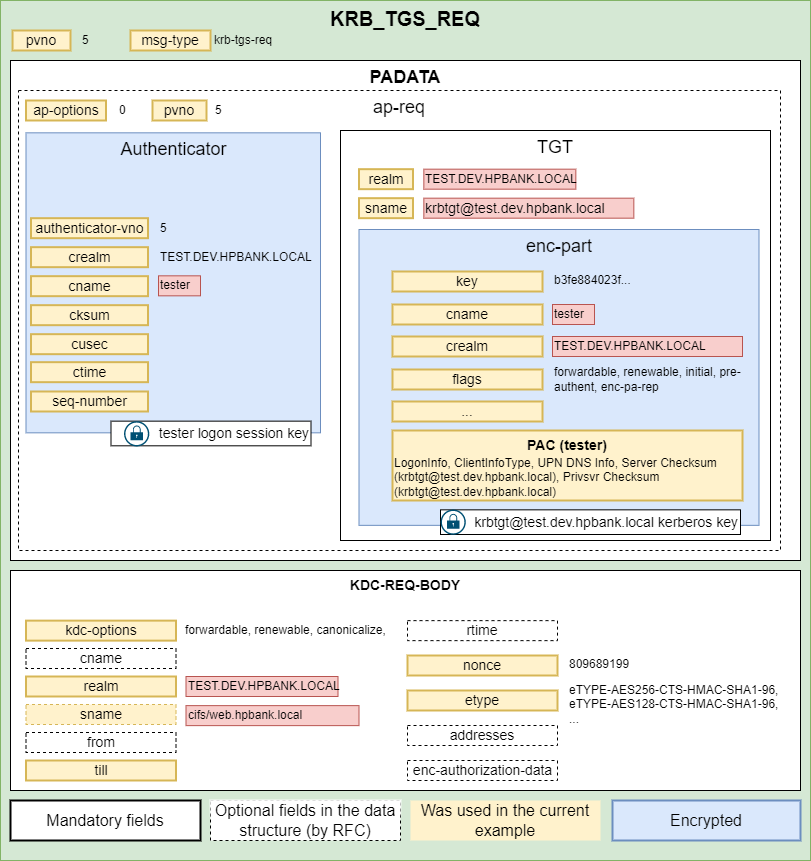
Task: Select the nonce field
Action: tap(482, 666)
